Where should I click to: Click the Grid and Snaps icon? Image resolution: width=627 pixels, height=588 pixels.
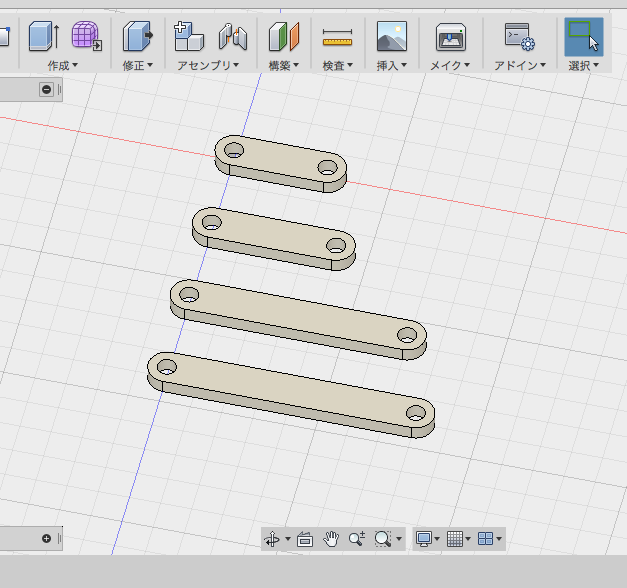pyautogui.click(x=455, y=539)
